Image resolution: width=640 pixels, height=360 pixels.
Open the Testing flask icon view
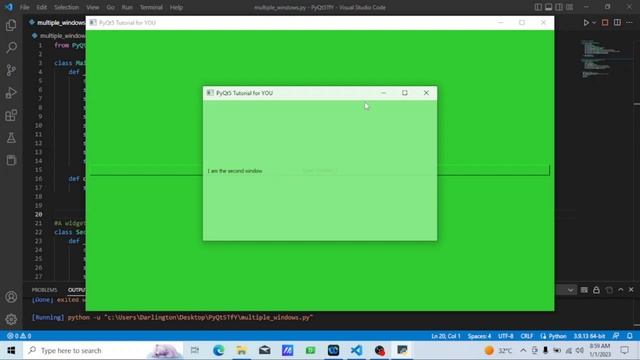[x=11, y=138]
